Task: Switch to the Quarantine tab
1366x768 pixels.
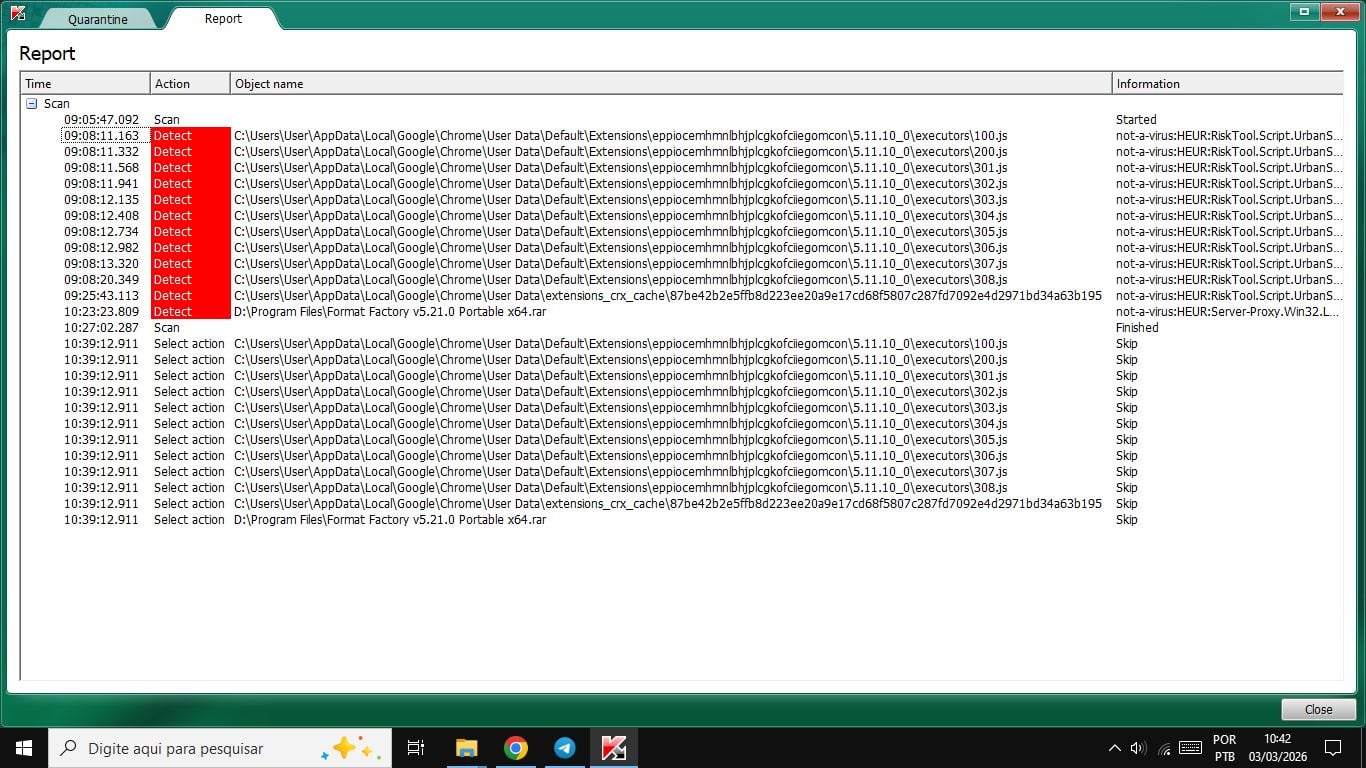Action: [x=97, y=19]
